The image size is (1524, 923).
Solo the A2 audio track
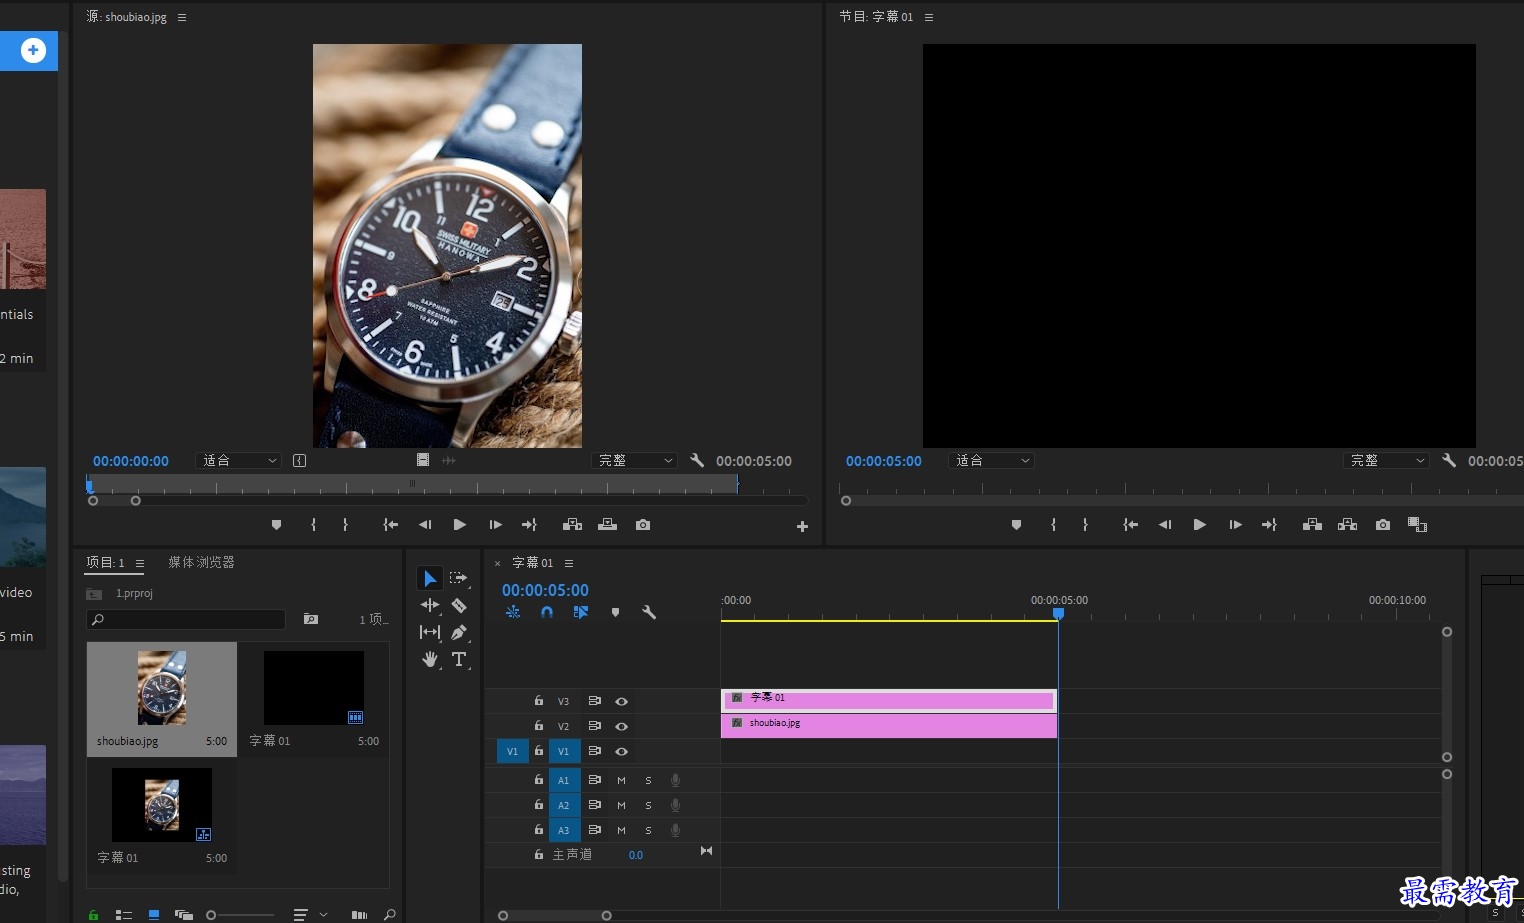tap(648, 805)
